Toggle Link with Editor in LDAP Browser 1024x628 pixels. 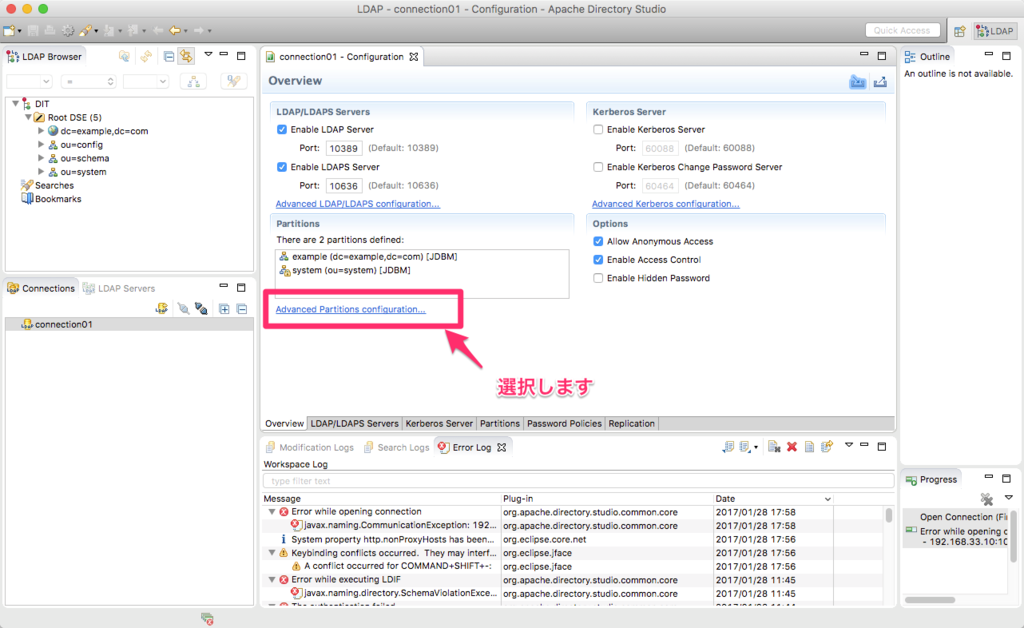(186, 57)
